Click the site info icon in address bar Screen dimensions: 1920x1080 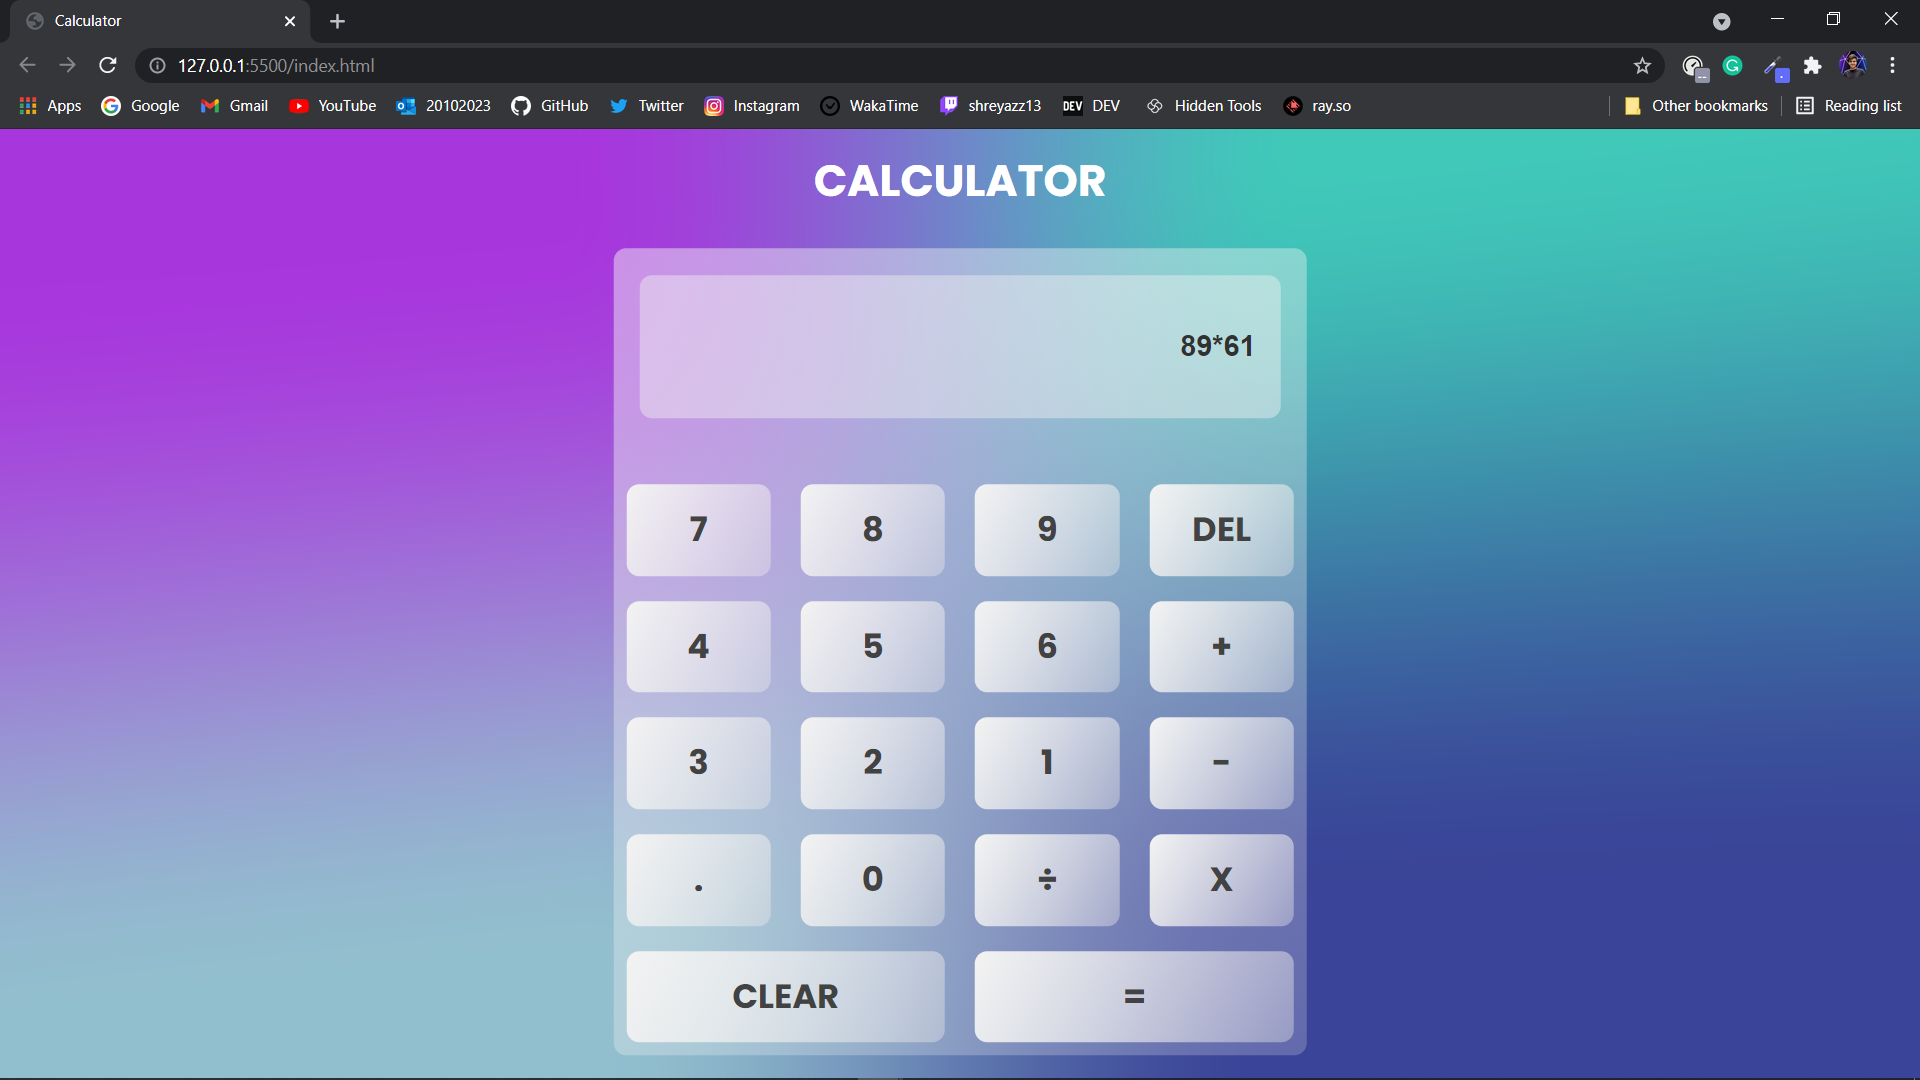click(x=156, y=65)
